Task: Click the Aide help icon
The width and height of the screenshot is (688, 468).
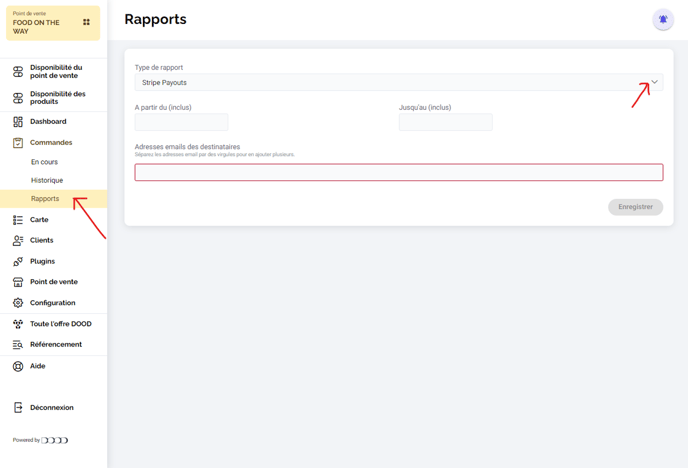Action: point(18,366)
